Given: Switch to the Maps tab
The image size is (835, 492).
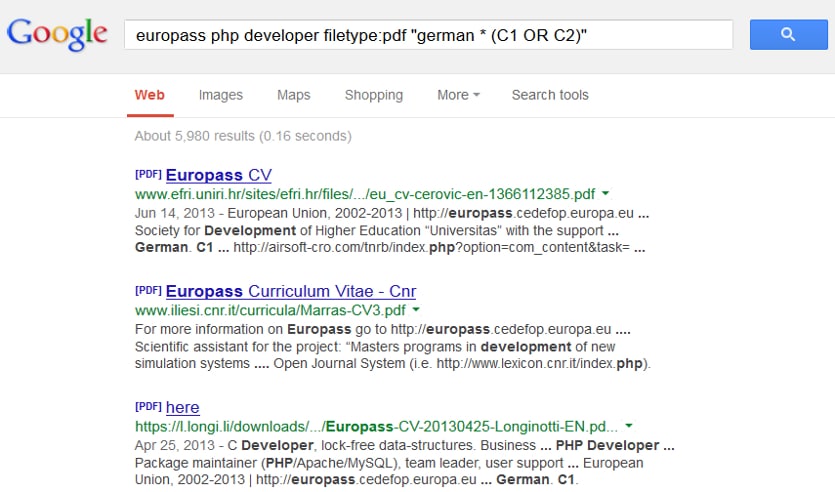Looking at the screenshot, I should (293, 95).
